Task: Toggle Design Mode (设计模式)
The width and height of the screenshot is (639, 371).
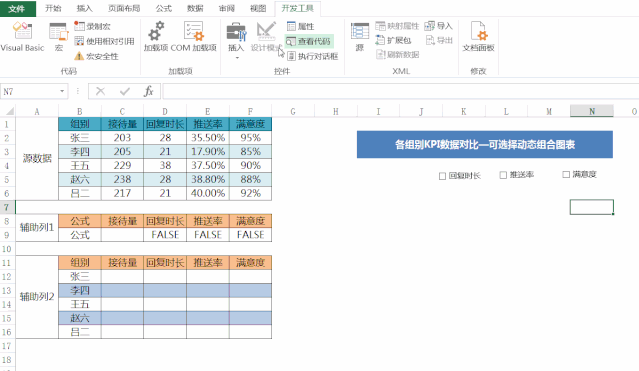Action: pyautogui.click(x=266, y=37)
